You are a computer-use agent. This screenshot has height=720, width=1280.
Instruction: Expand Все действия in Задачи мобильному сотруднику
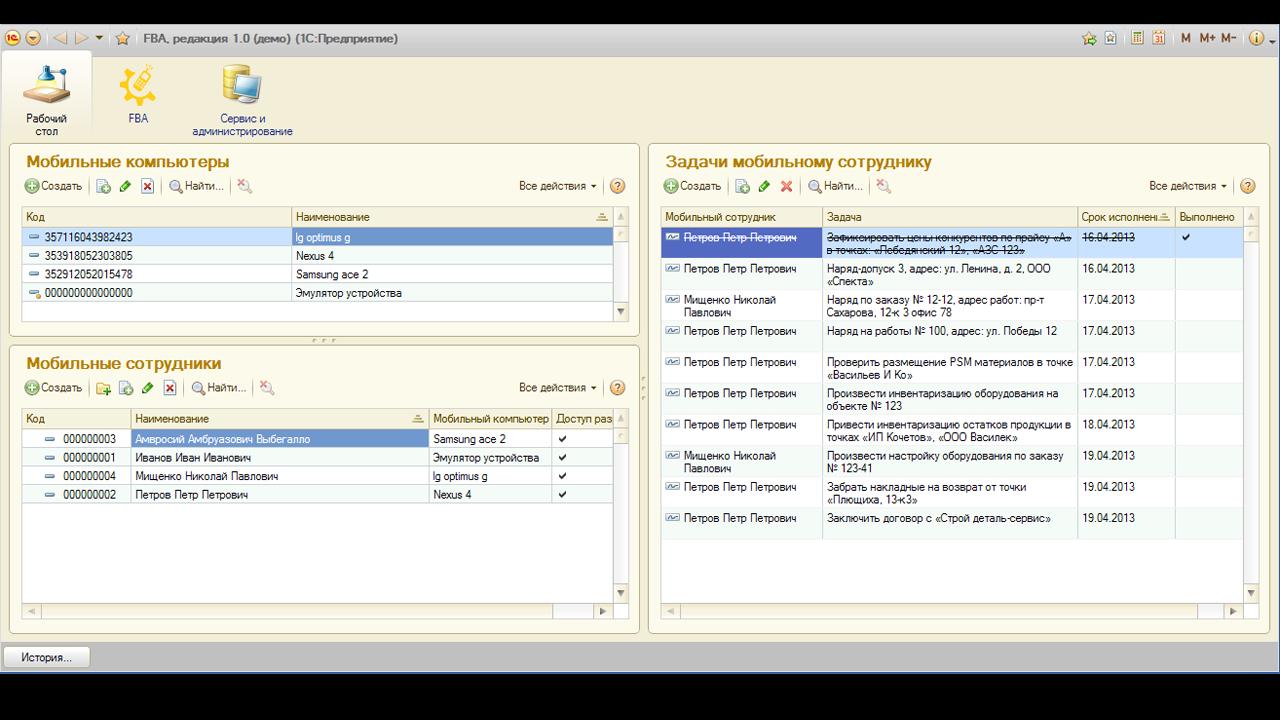tap(1187, 186)
